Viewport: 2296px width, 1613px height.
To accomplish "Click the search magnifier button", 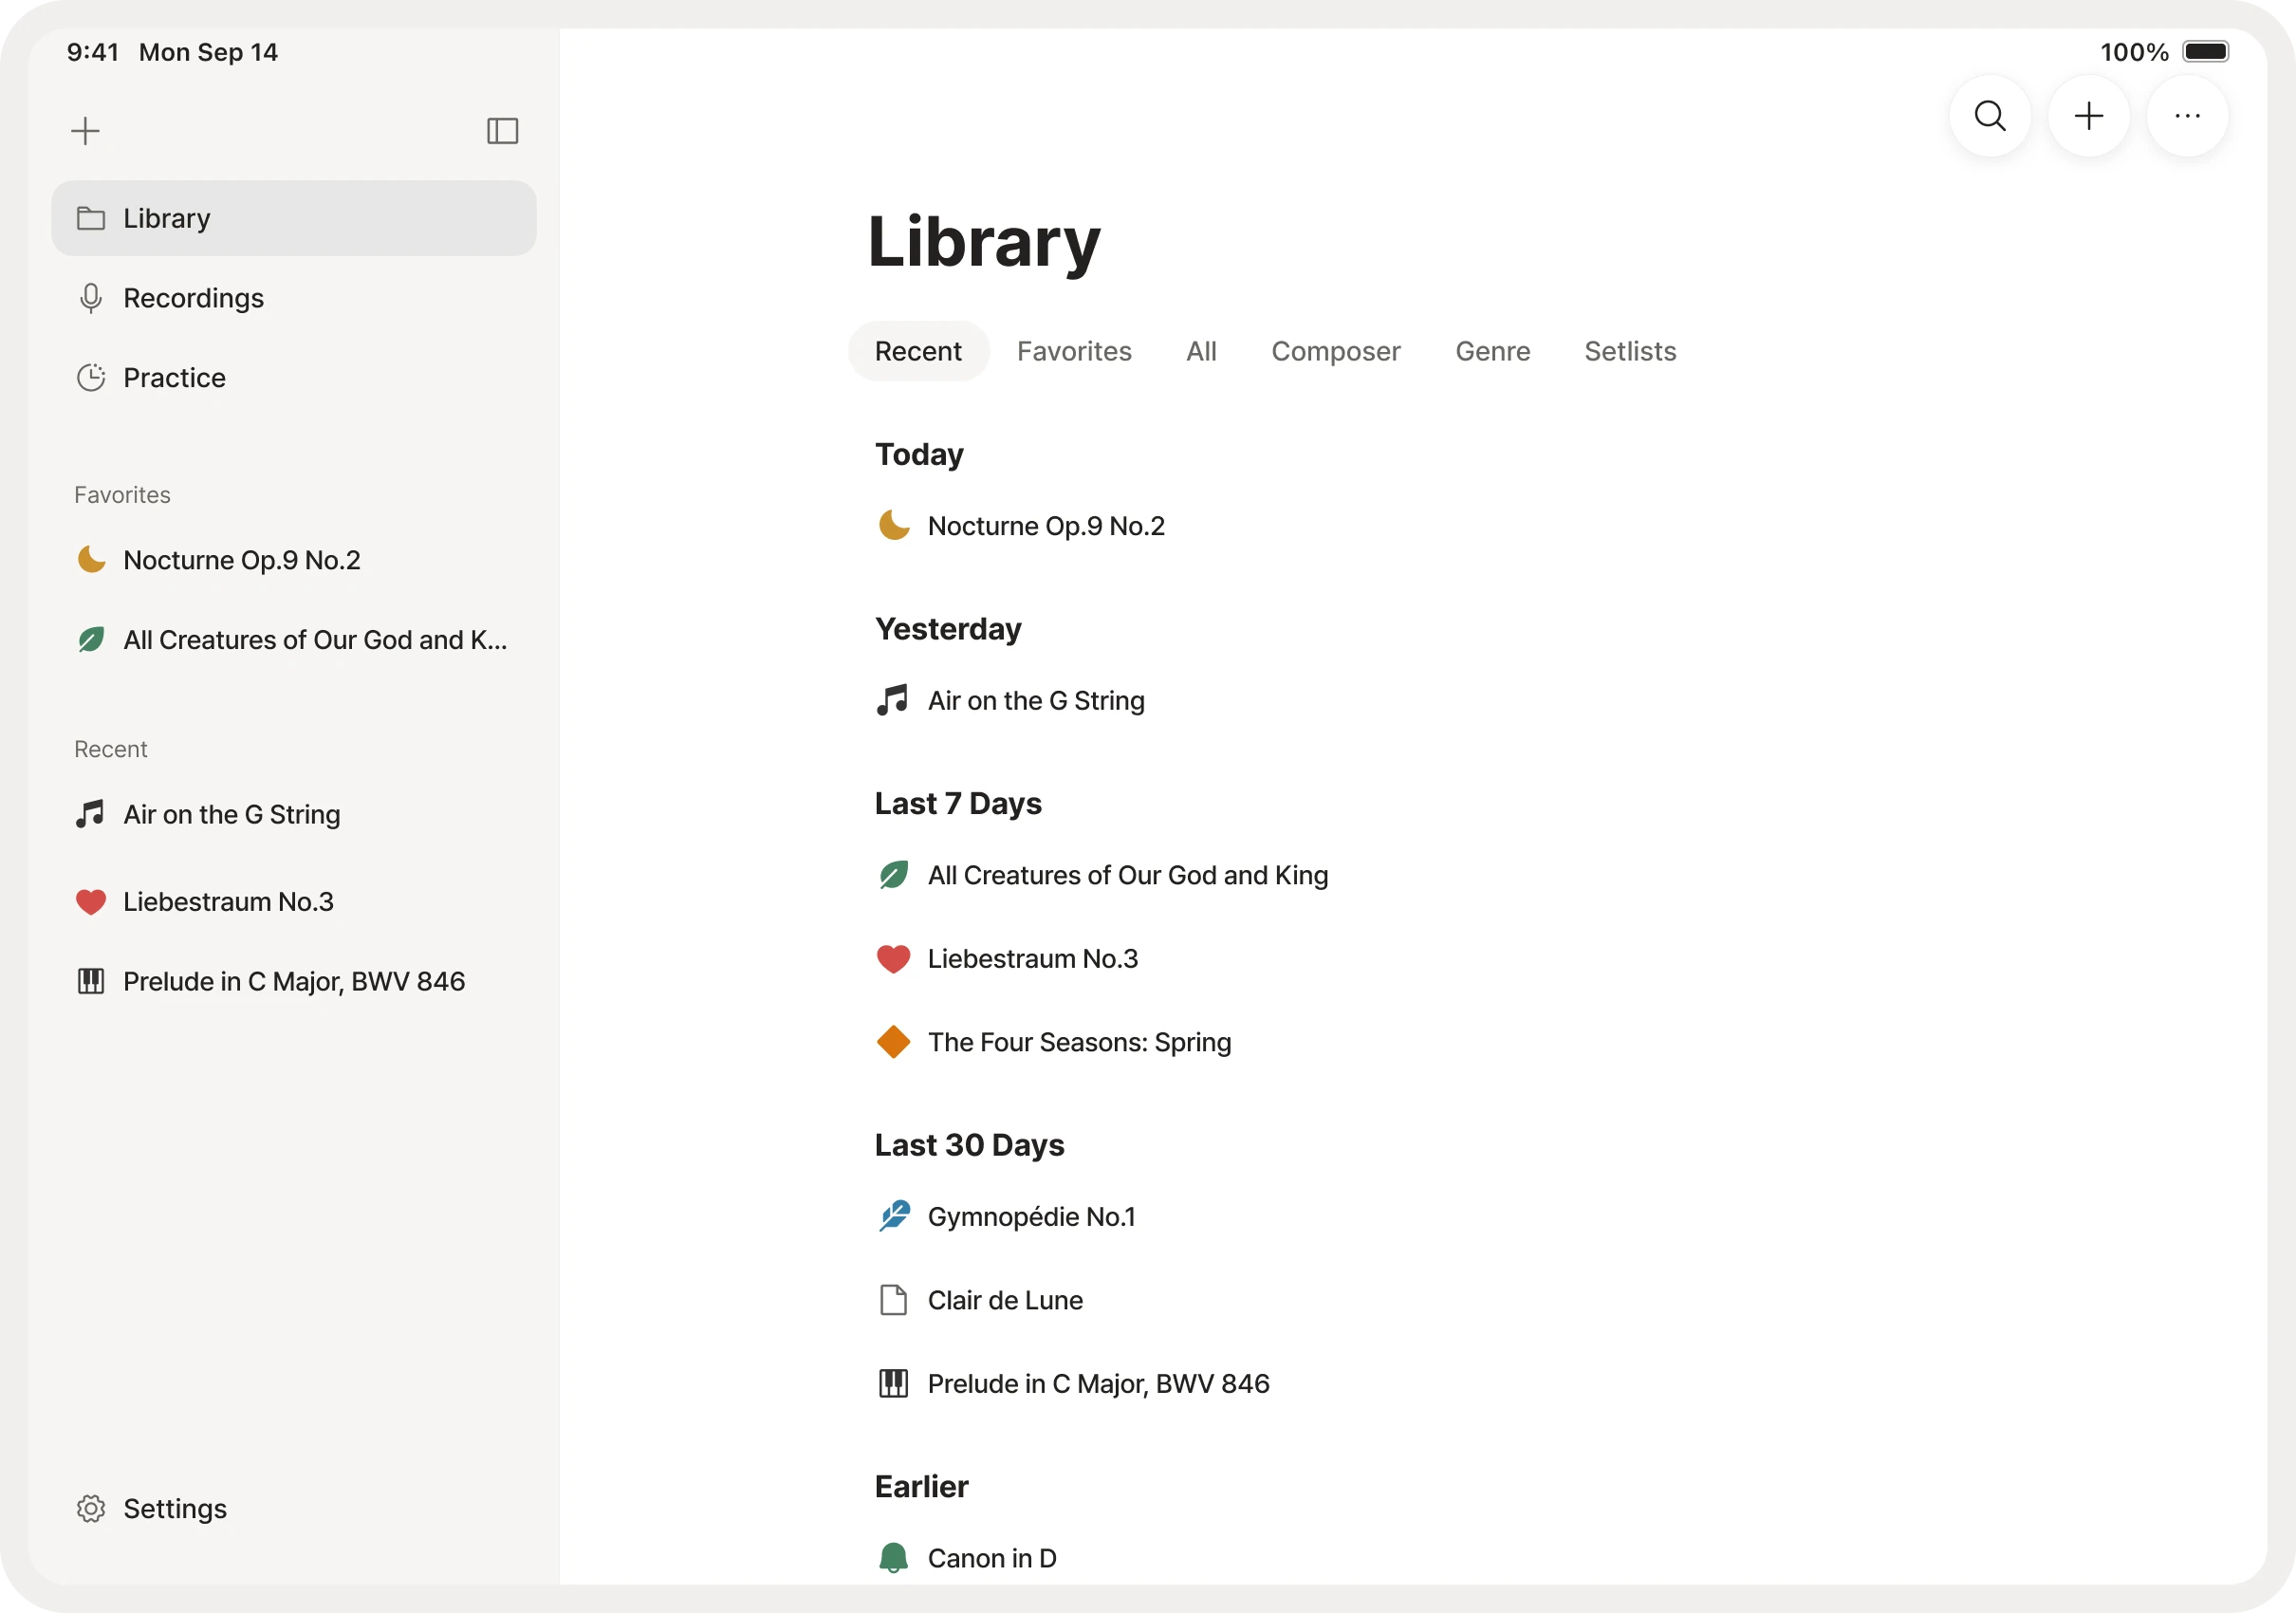I will click(1990, 116).
